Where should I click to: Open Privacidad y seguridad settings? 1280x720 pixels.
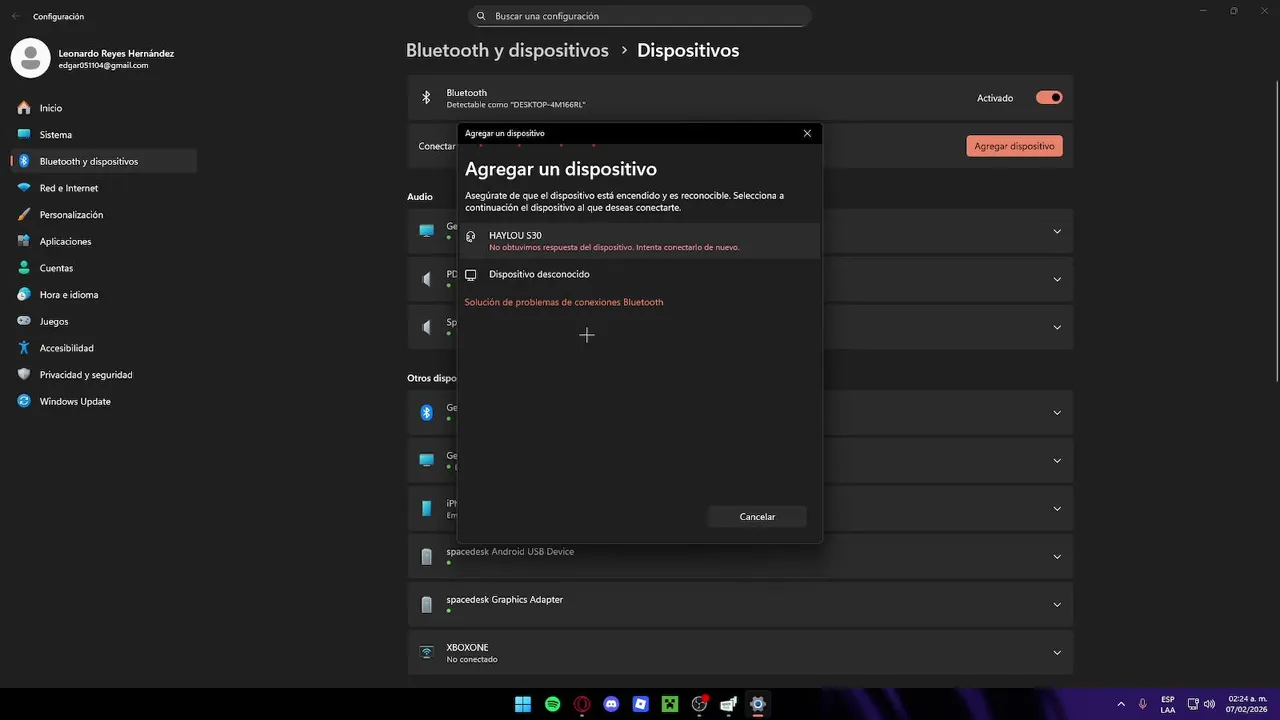coord(103,375)
